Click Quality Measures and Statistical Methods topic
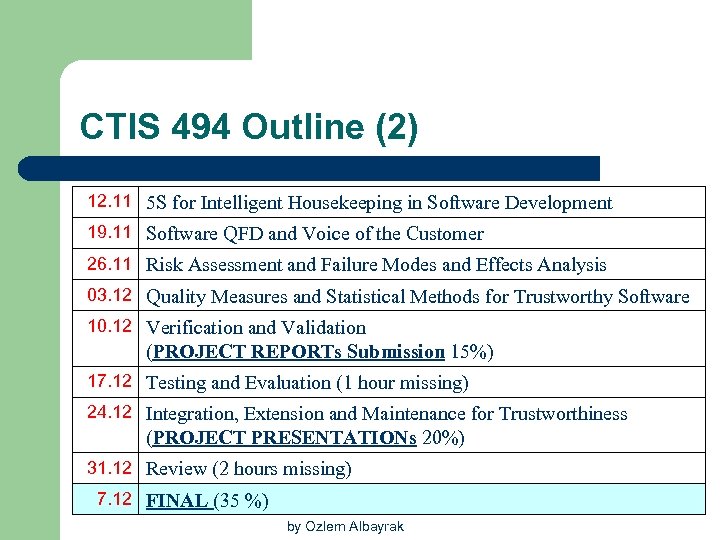Image resolution: width=720 pixels, height=540 pixels. tap(418, 297)
